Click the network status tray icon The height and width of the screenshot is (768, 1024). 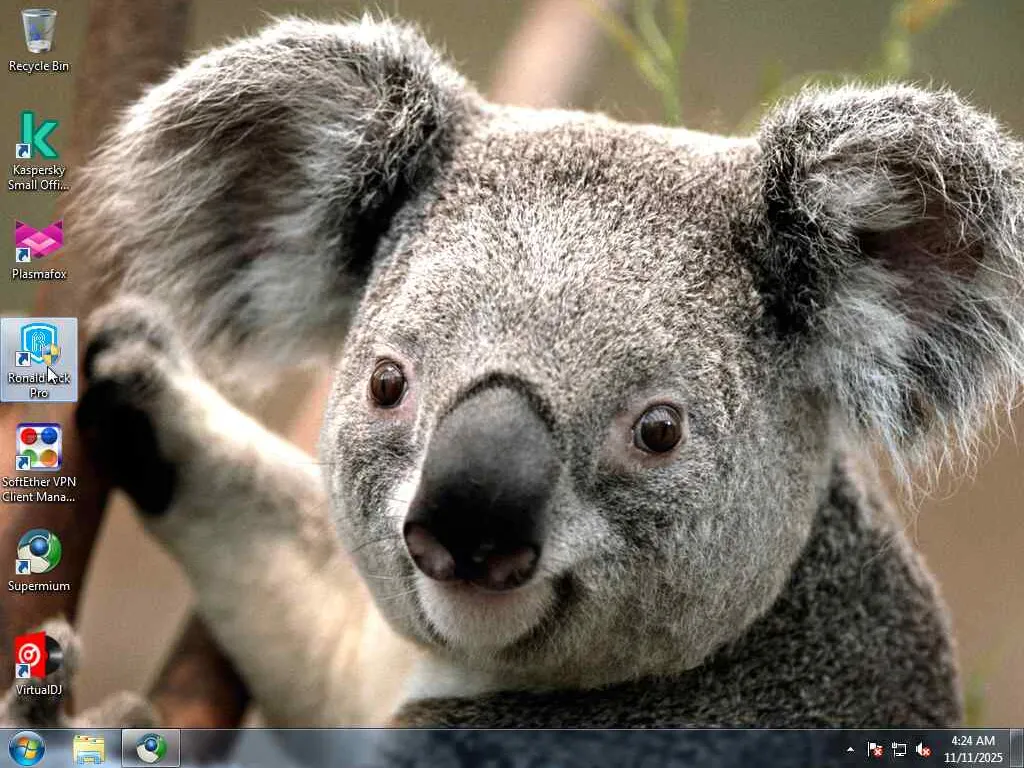pyautogui.click(x=899, y=750)
